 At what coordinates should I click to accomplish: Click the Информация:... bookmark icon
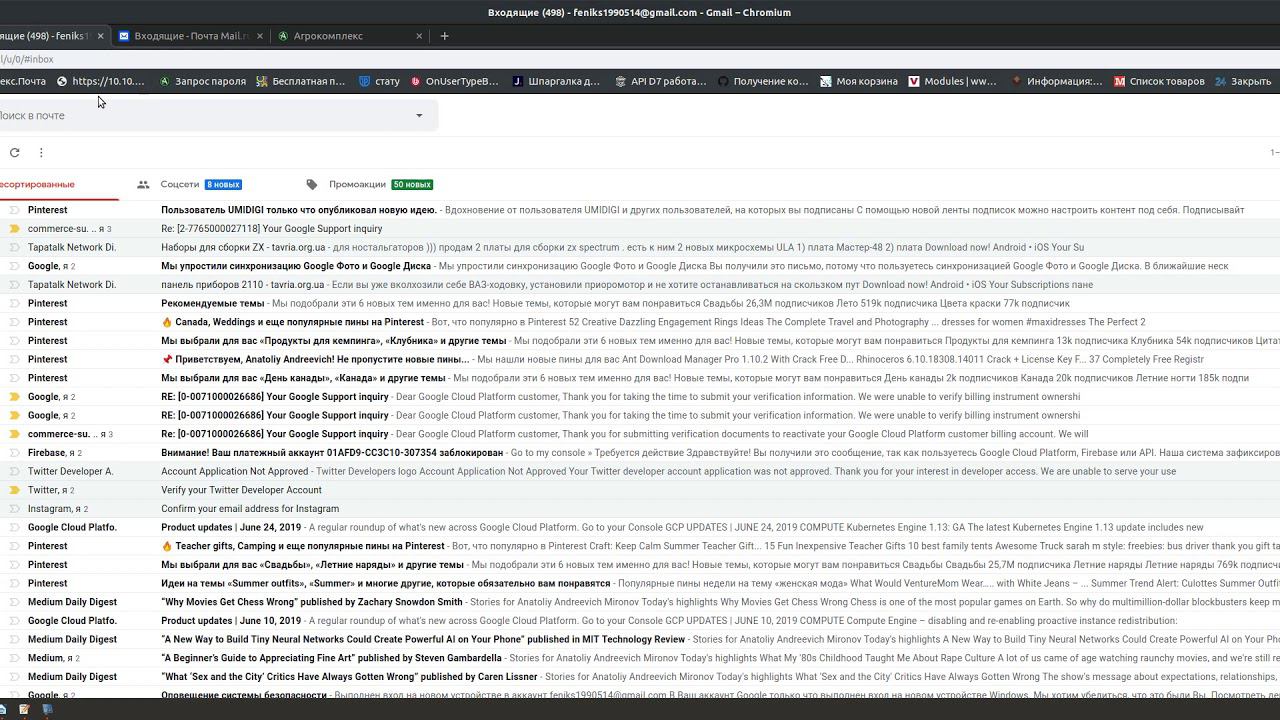pos(1017,82)
